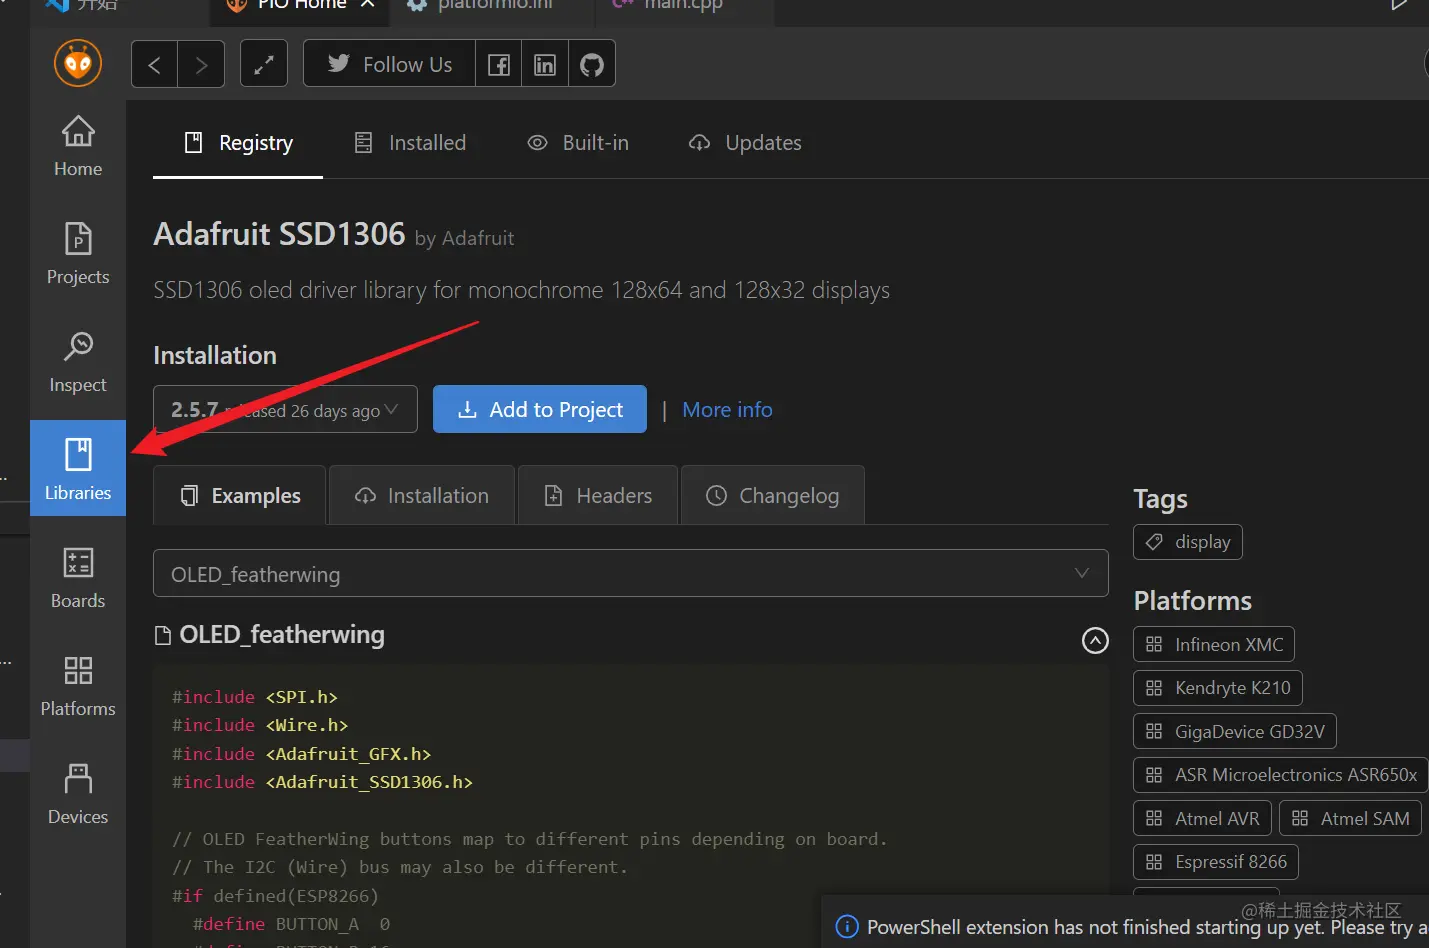Open Libraries in the sidebar
This screenshot has width=1429, height=948.
click(78, 468)
